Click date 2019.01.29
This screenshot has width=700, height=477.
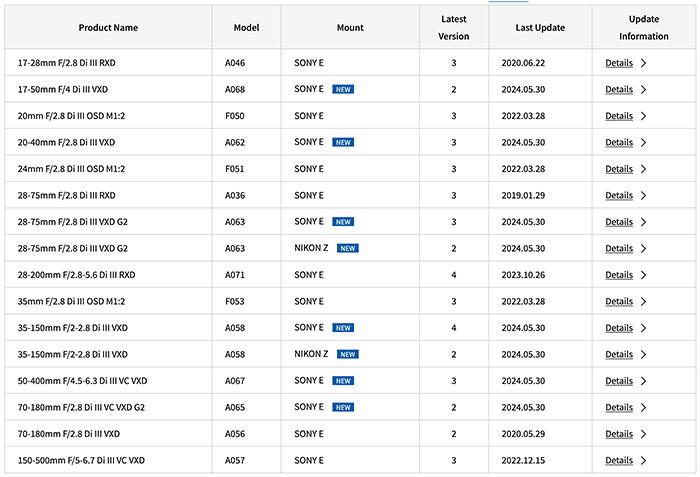523,196
